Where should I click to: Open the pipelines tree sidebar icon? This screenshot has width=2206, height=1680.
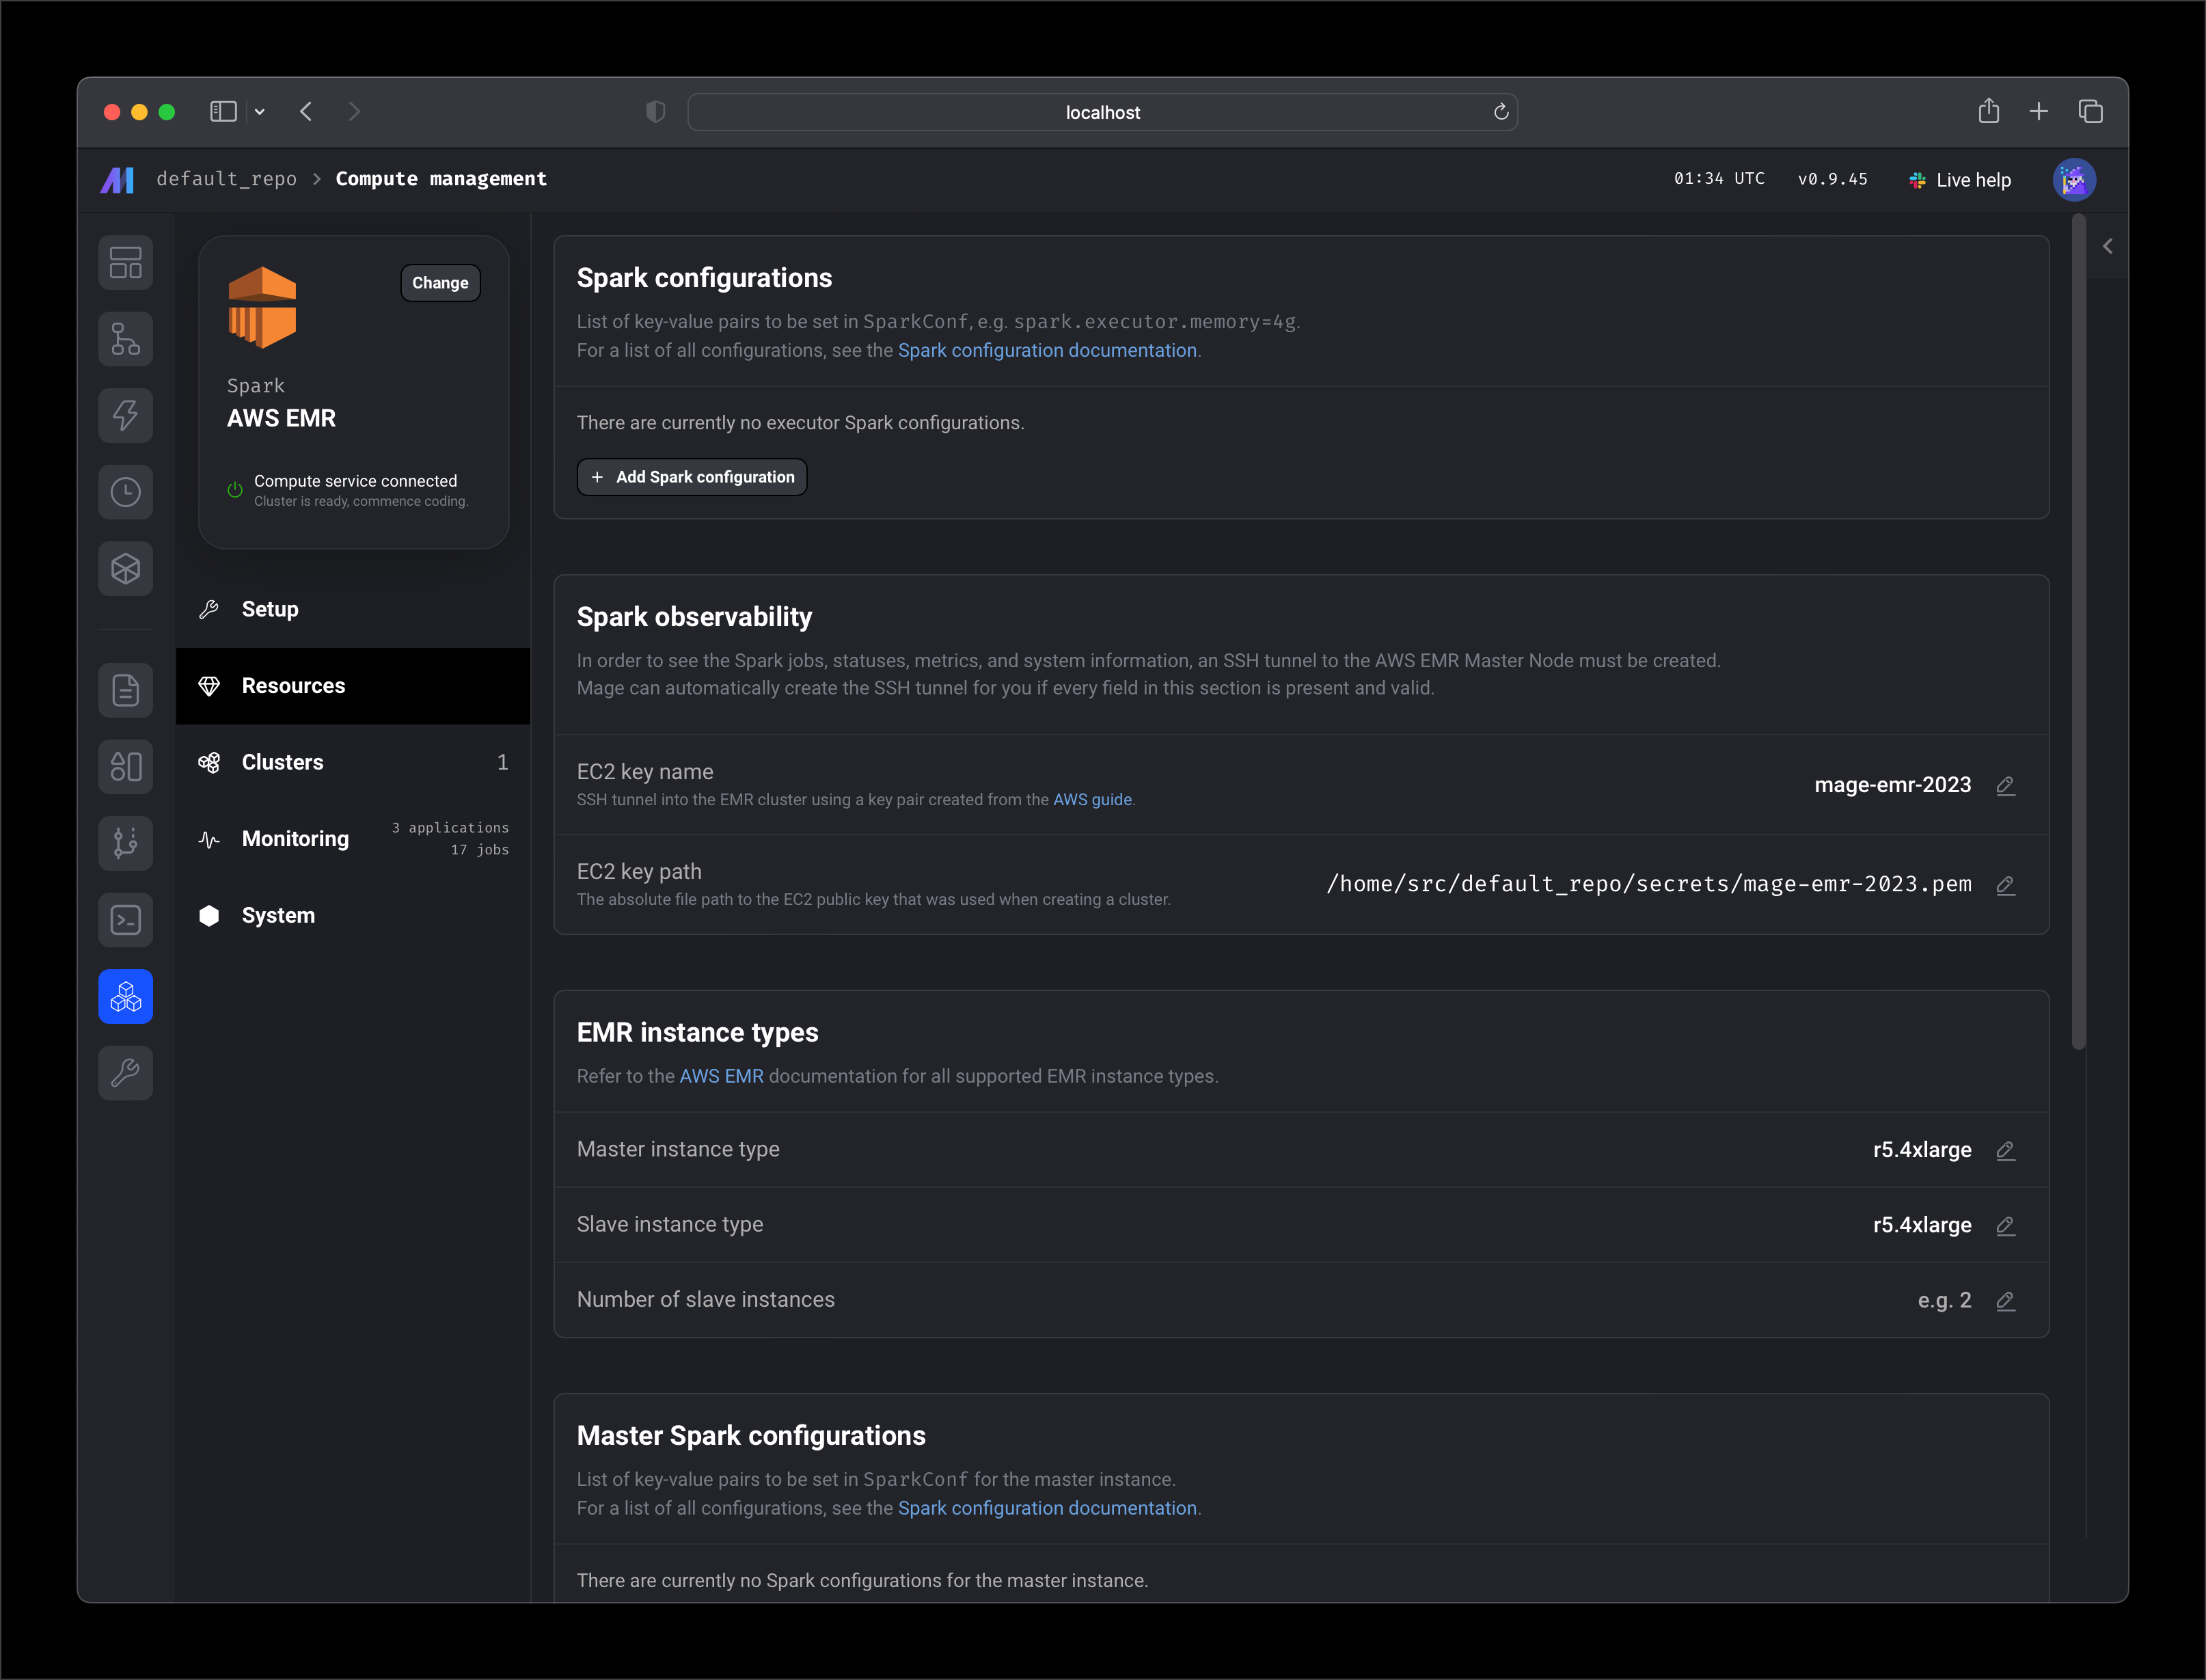click(x=125, y=339)
